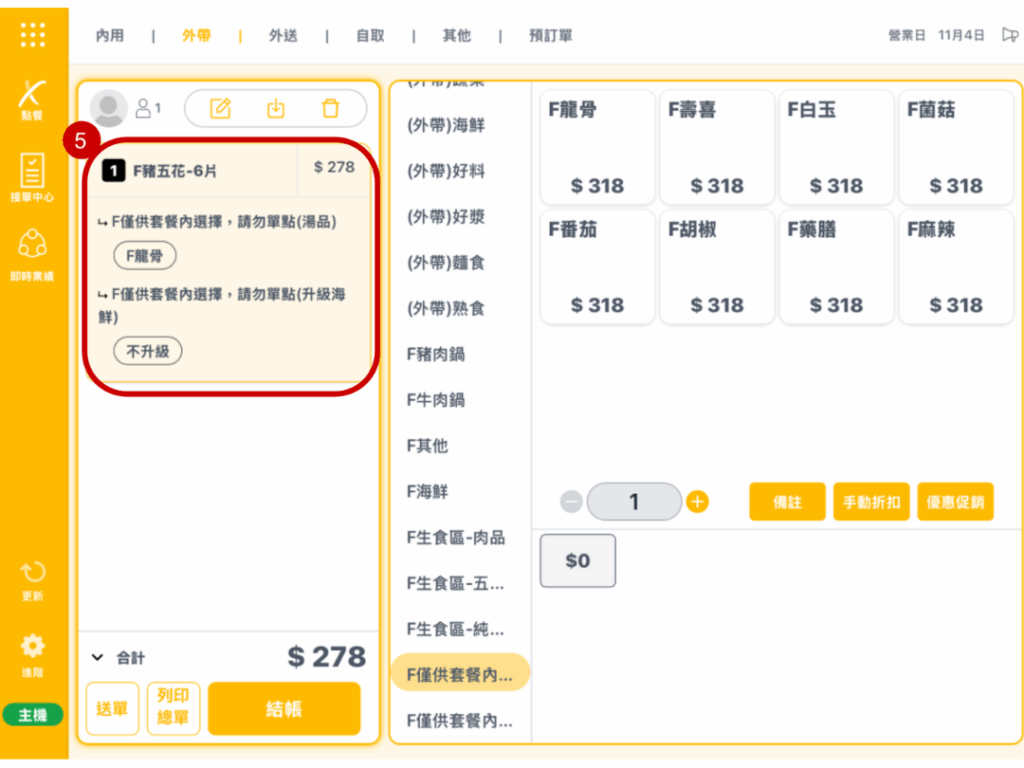Select the 不升級 option tag
The height and width of the screenshot is (768, 1024).
coord(148,351)
